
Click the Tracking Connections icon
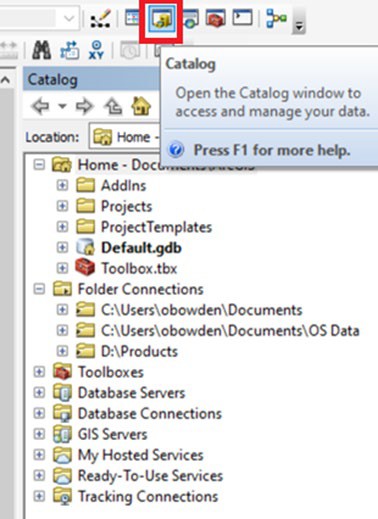62,496
